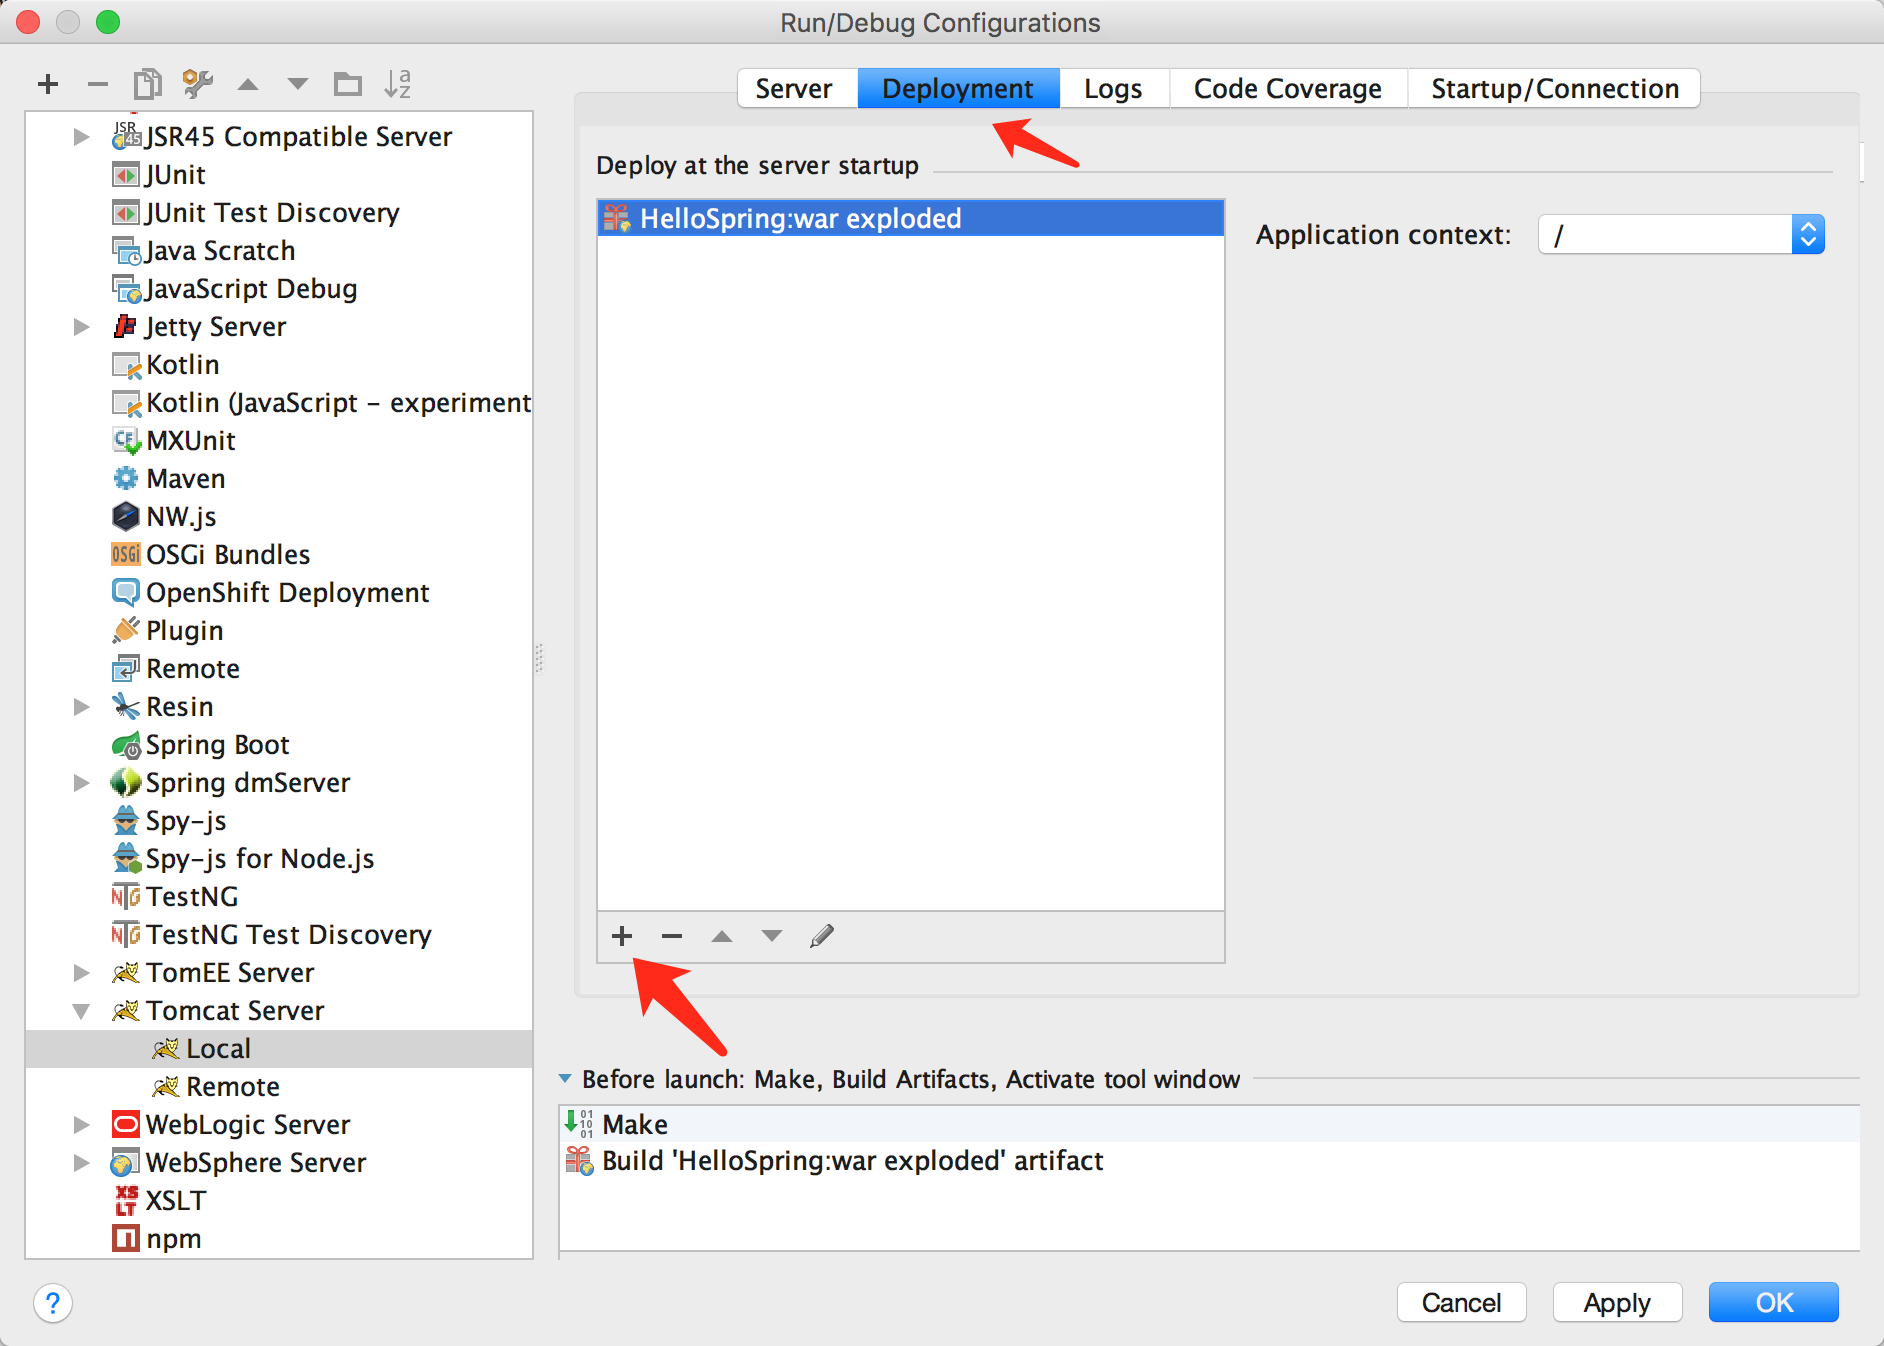Expand Resin tree node

click(x=81, y=706)
